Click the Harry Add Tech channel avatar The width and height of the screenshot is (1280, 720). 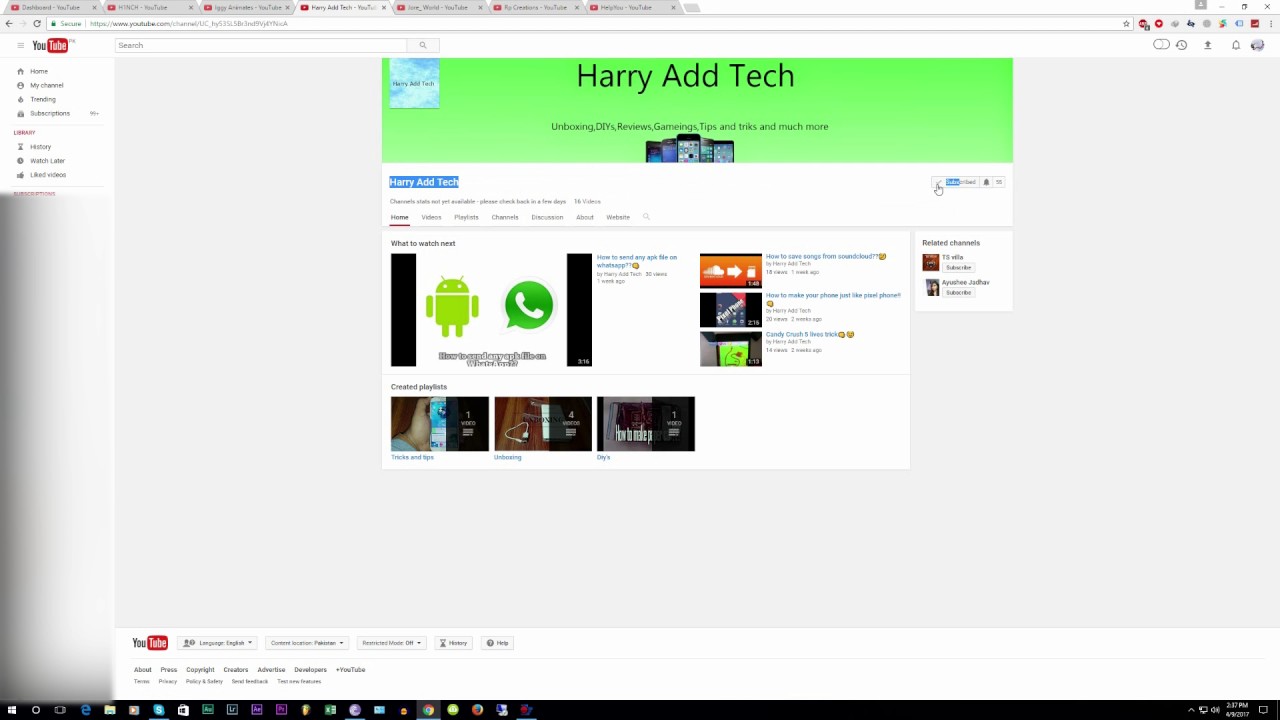point(414,83)
